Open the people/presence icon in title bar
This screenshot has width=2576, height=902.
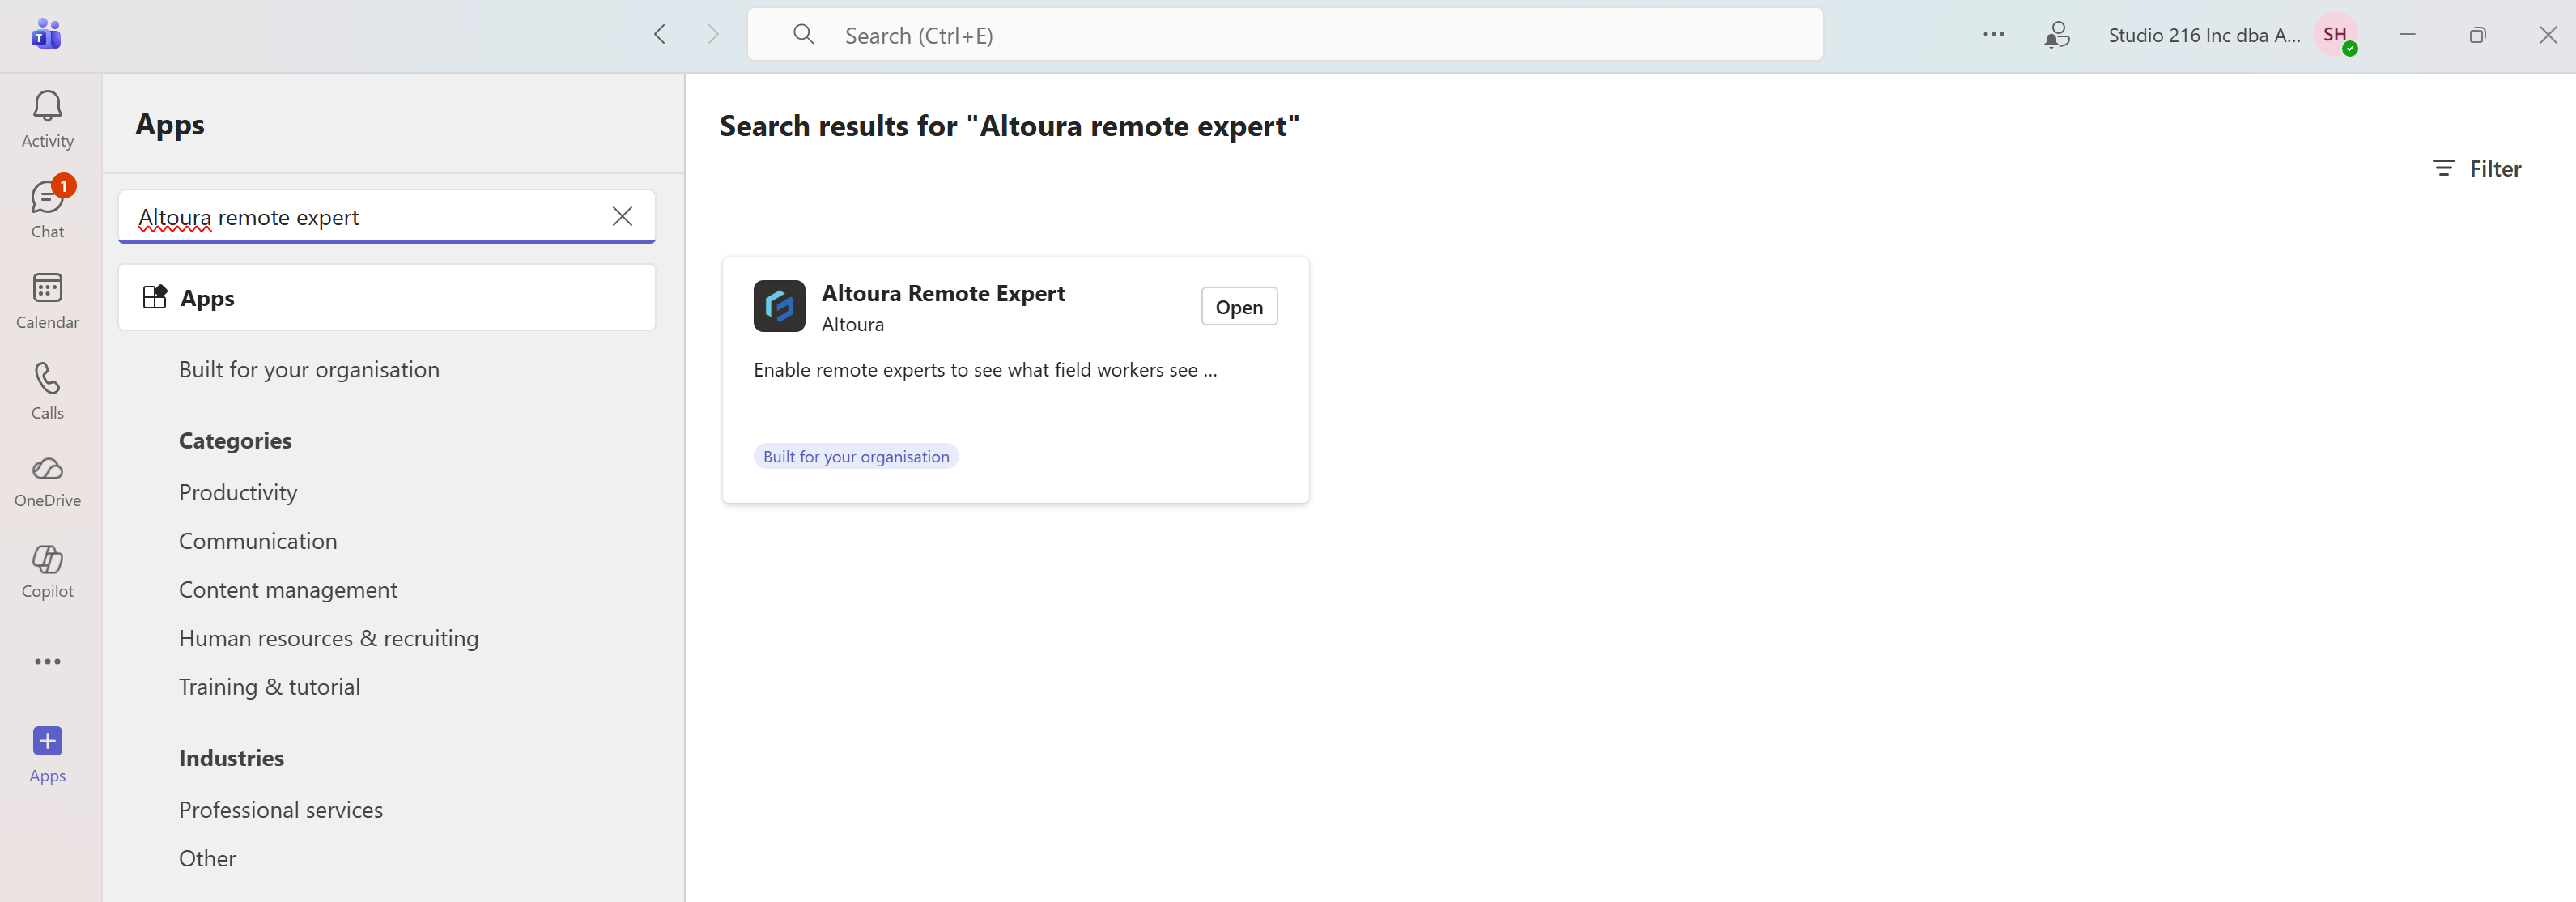click(x=2057, y=35)
